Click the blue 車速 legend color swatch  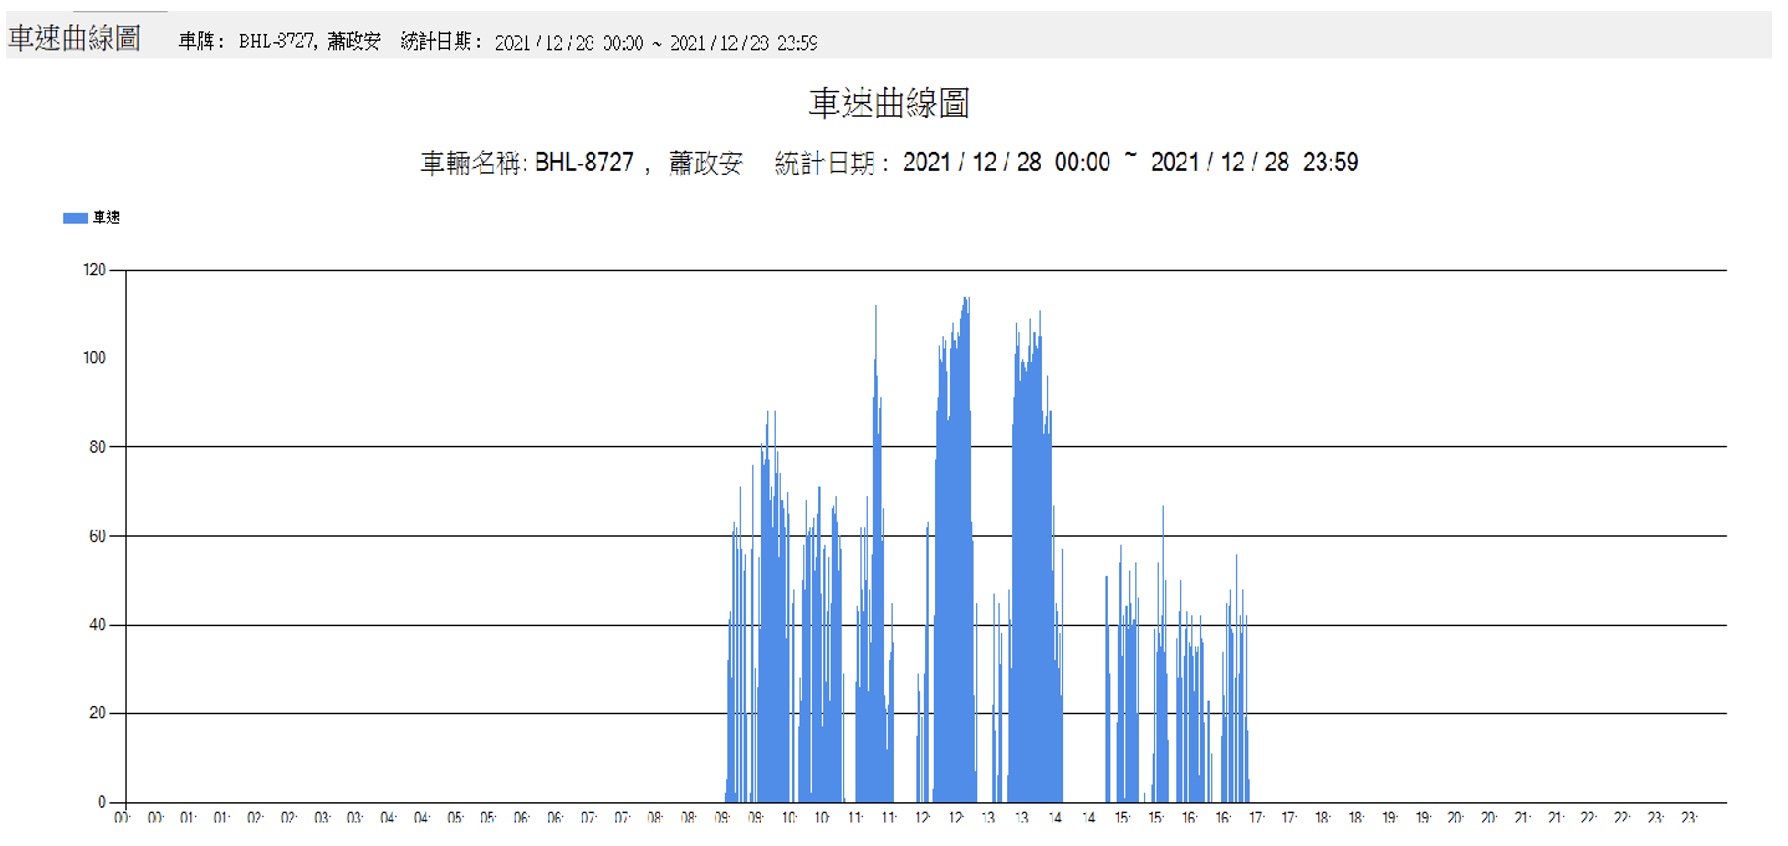(75, 218)
